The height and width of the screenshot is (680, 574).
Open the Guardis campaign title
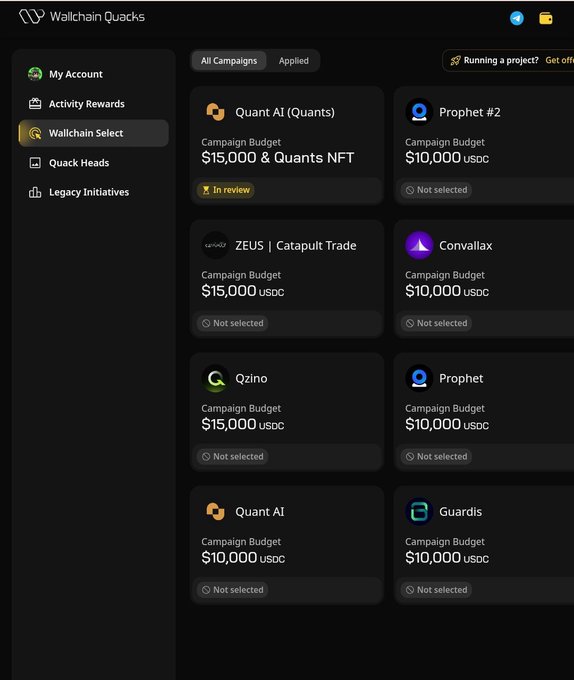tap(460, 512)
